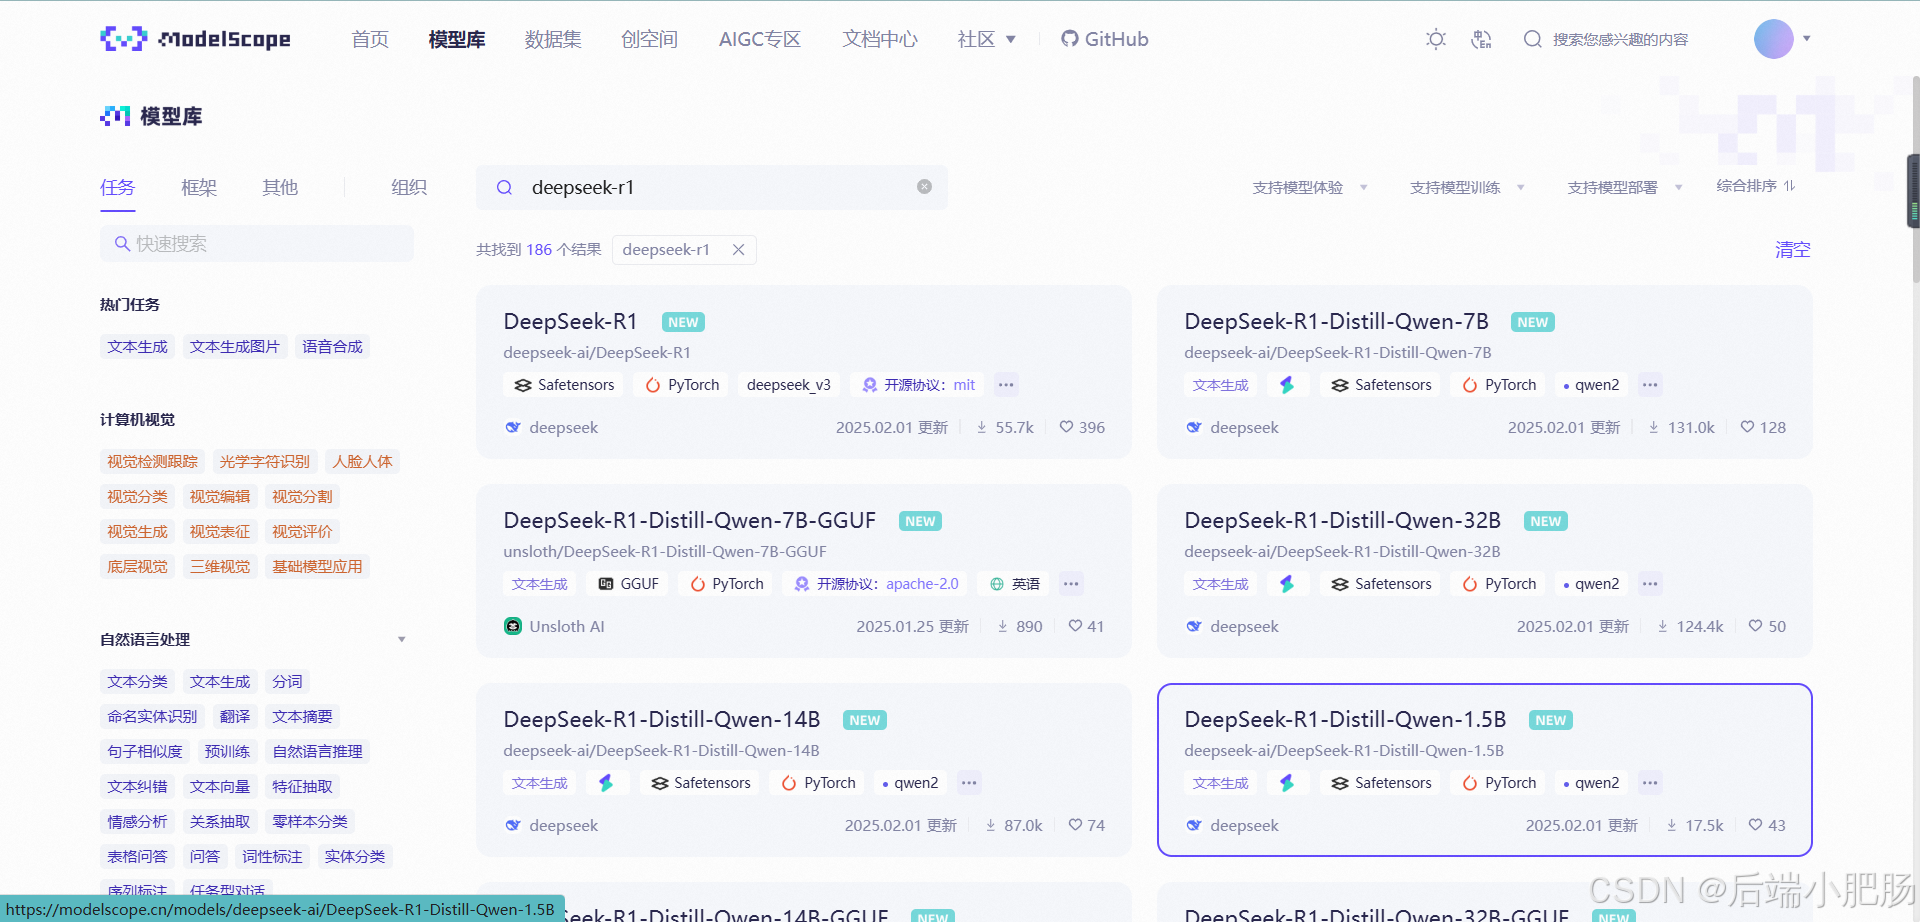Collapse the 自然语言处理 section arrow

[x=402, y=639]
